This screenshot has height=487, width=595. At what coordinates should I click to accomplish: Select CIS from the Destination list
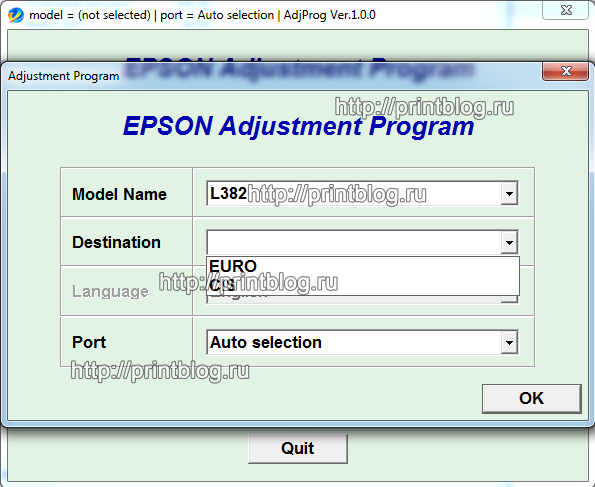(363, 285)
